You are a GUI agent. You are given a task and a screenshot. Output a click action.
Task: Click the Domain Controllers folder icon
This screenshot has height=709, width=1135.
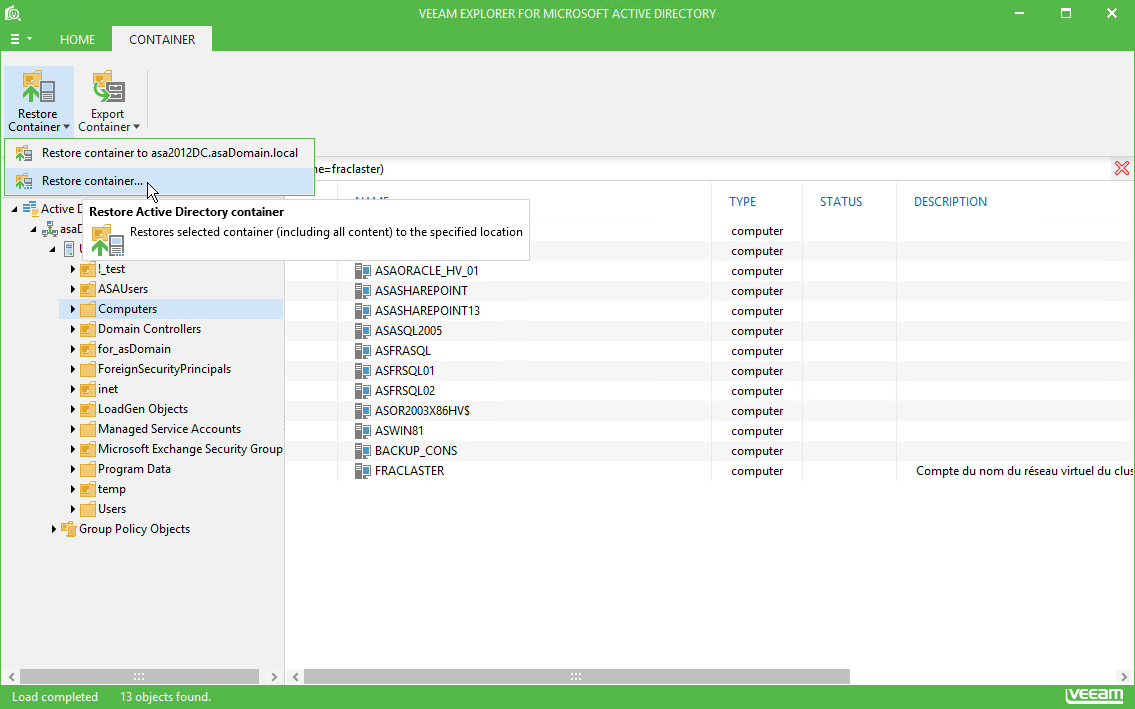click(x=88, y=329)
